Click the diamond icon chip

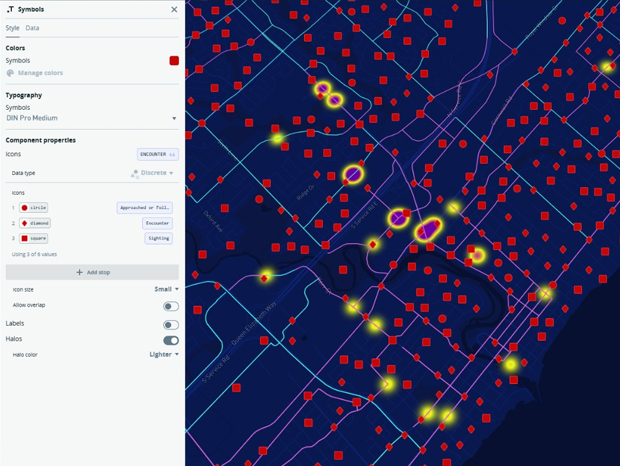[x=35, y=223]
